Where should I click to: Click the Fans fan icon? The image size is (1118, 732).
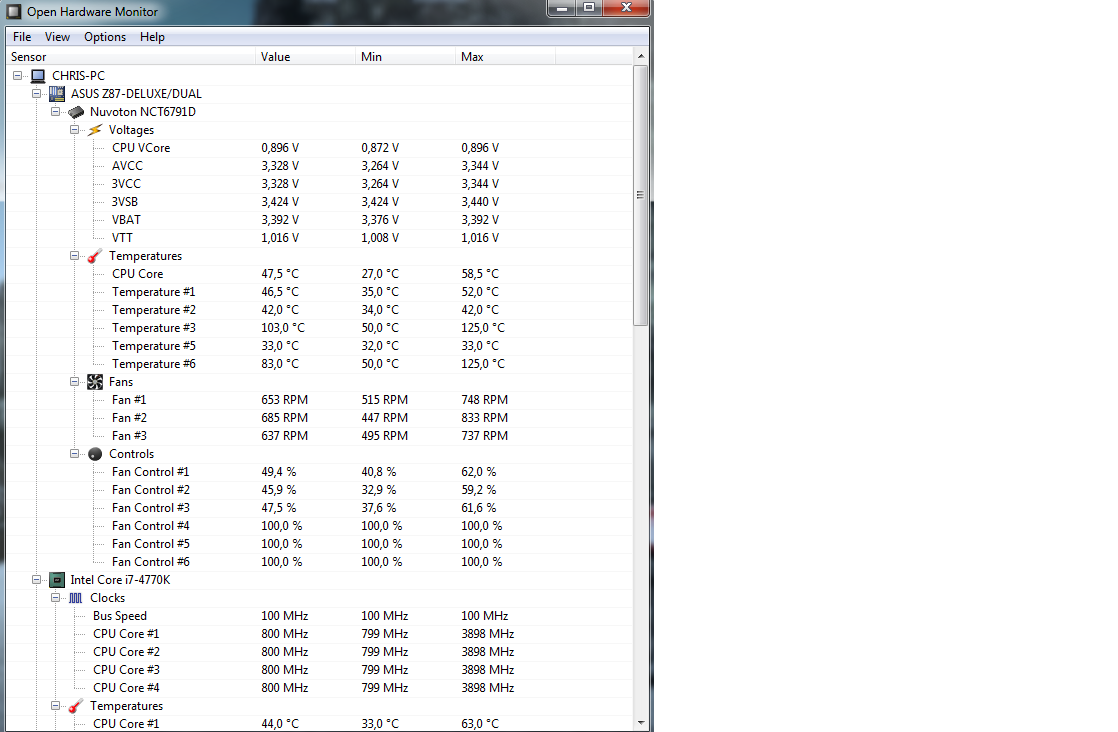point(95,382)
